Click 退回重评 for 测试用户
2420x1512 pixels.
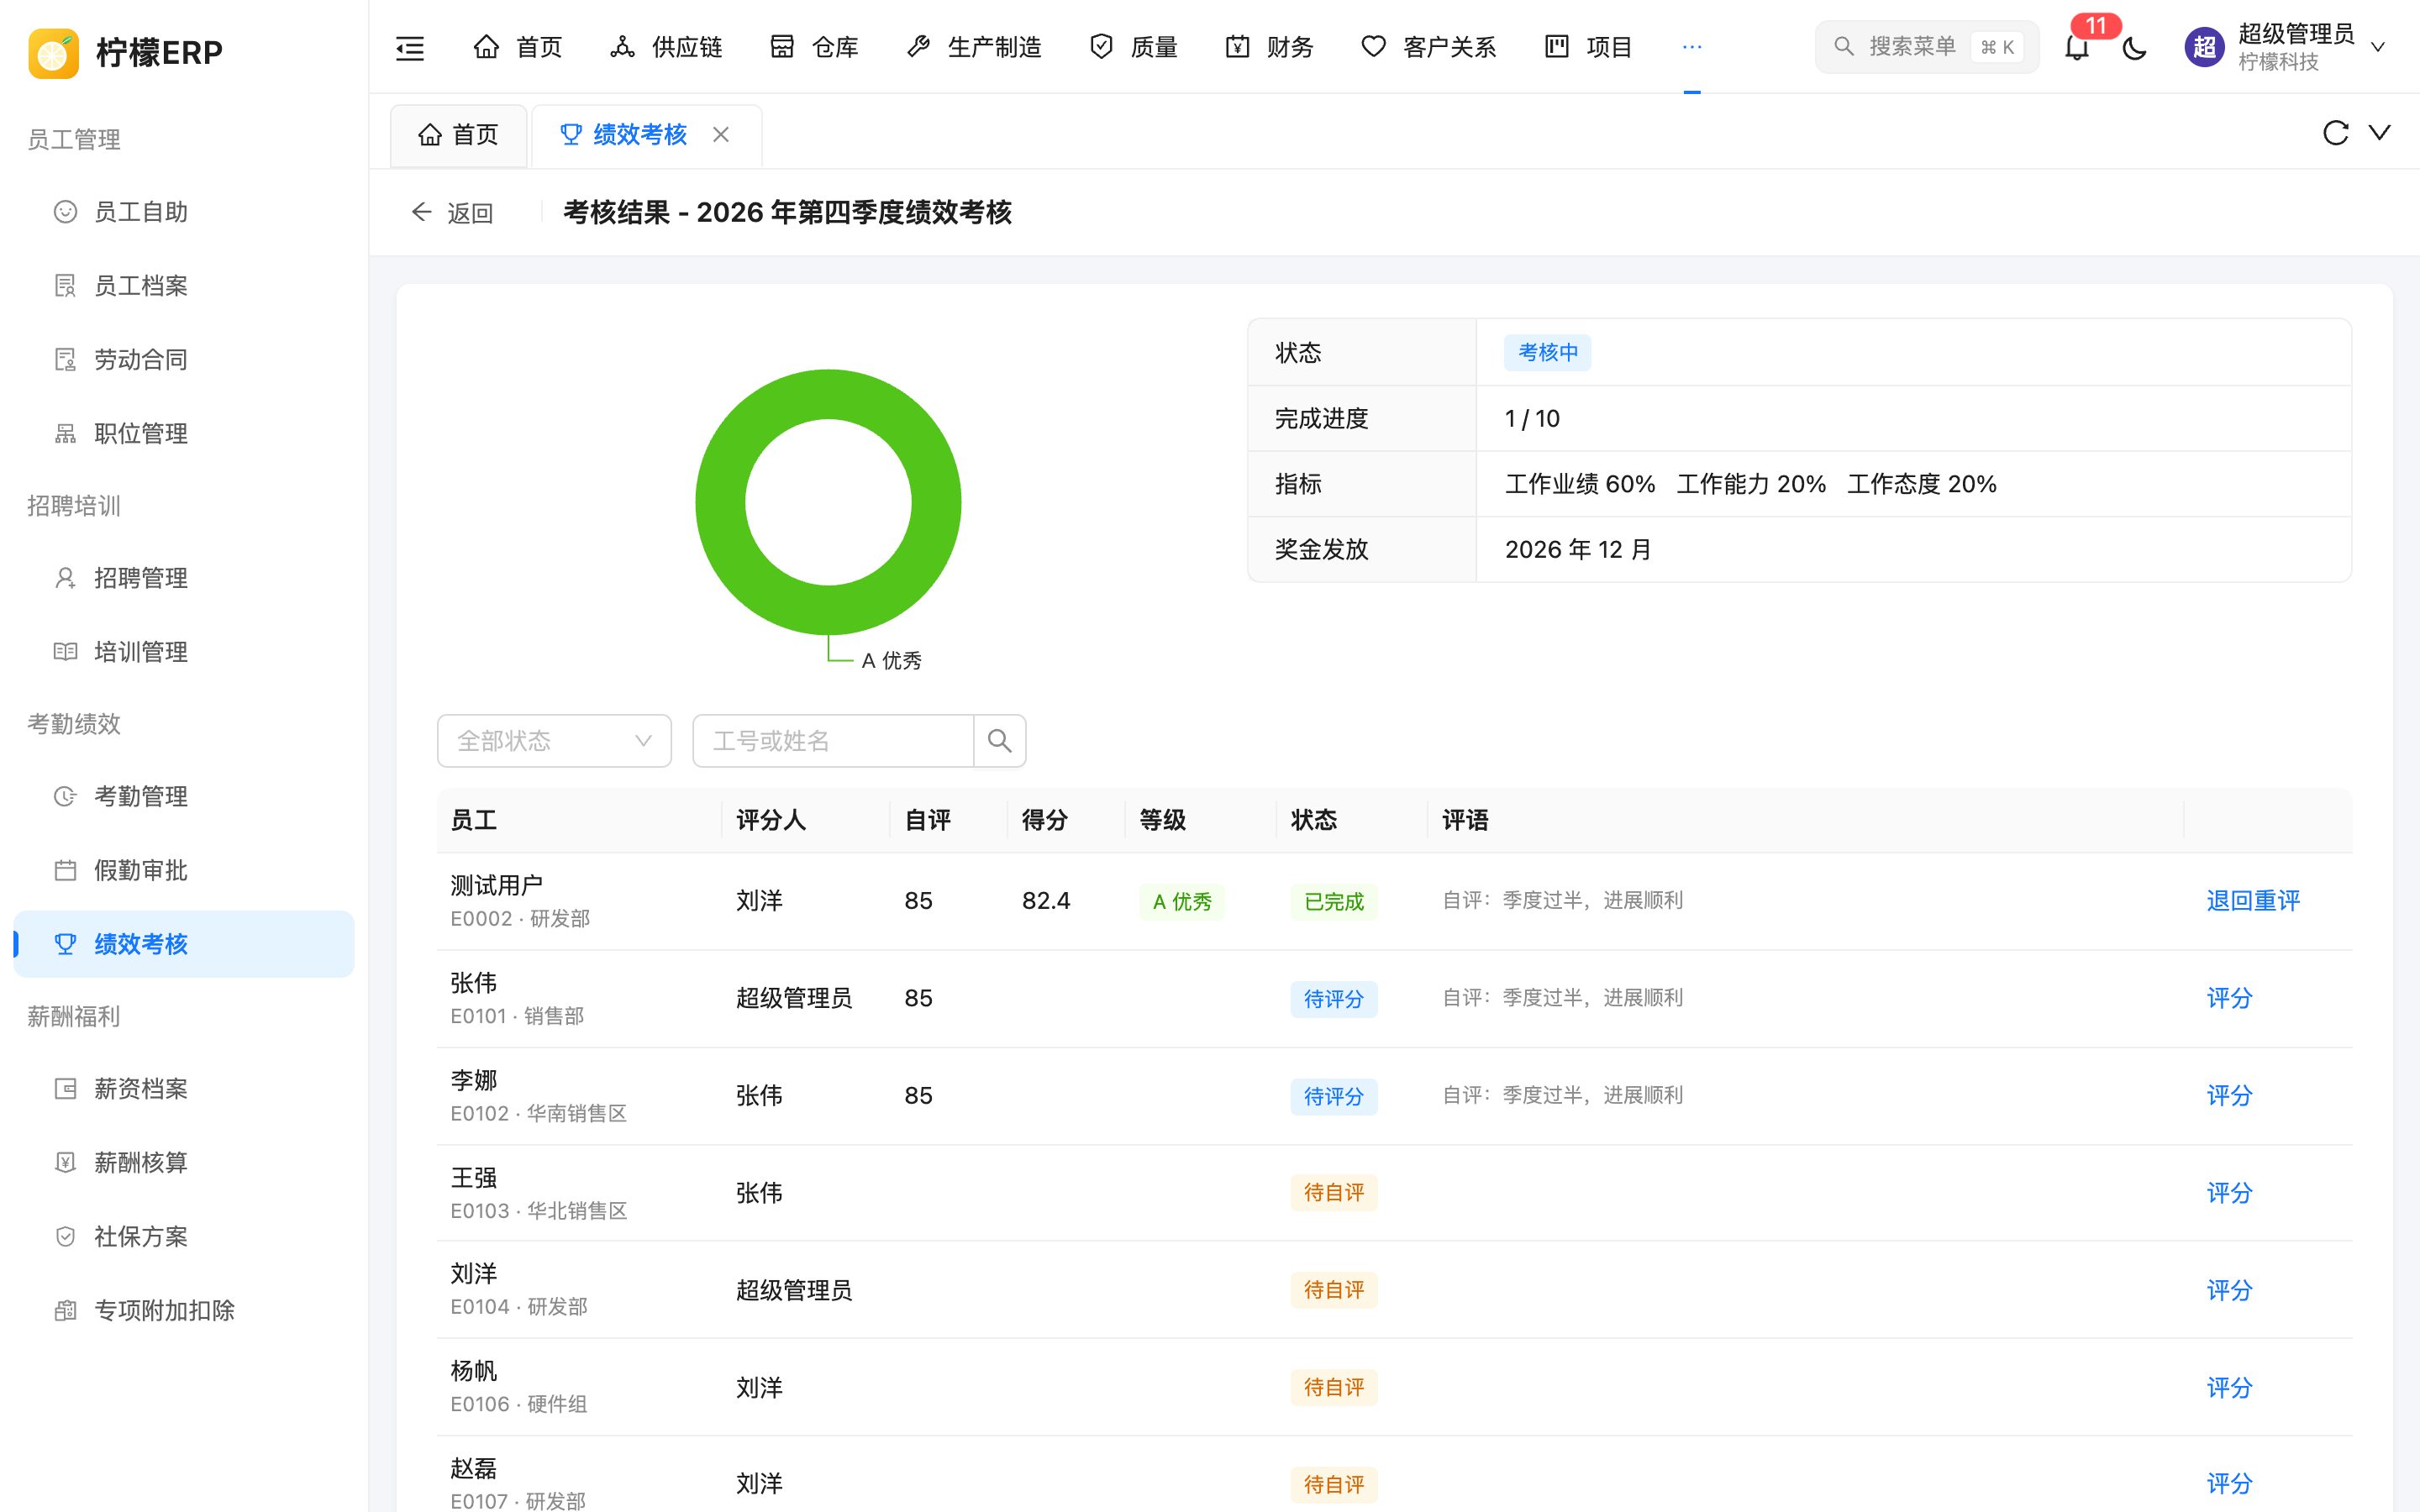coord(2253,901)
